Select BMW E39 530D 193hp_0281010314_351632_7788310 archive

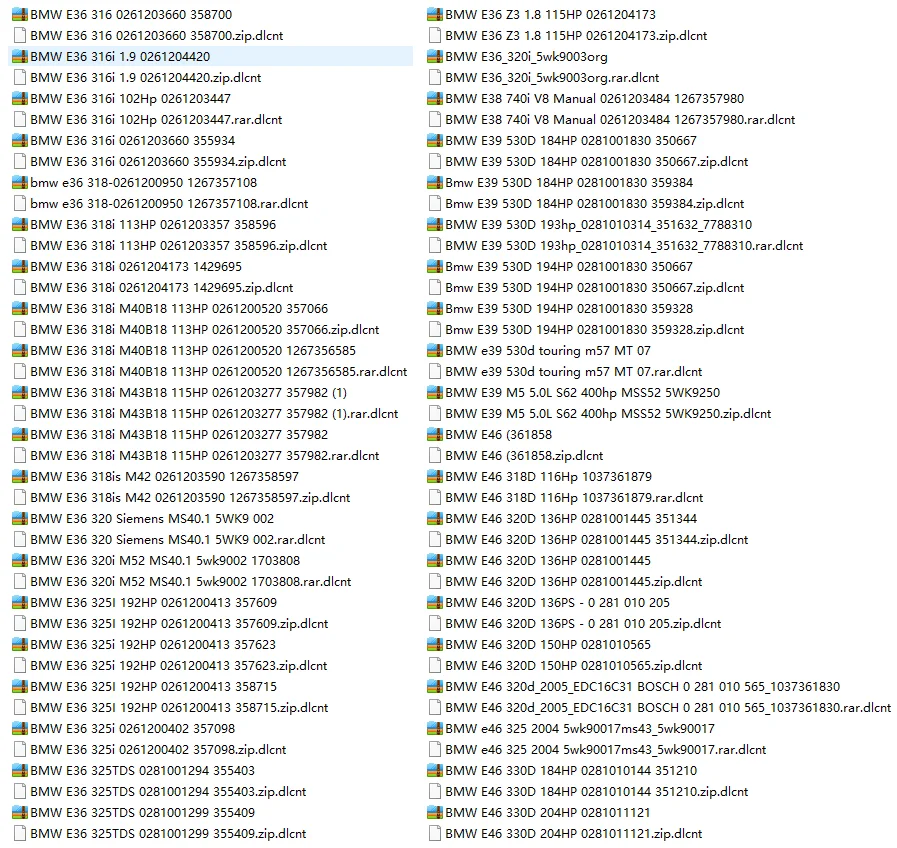[590, 224]
